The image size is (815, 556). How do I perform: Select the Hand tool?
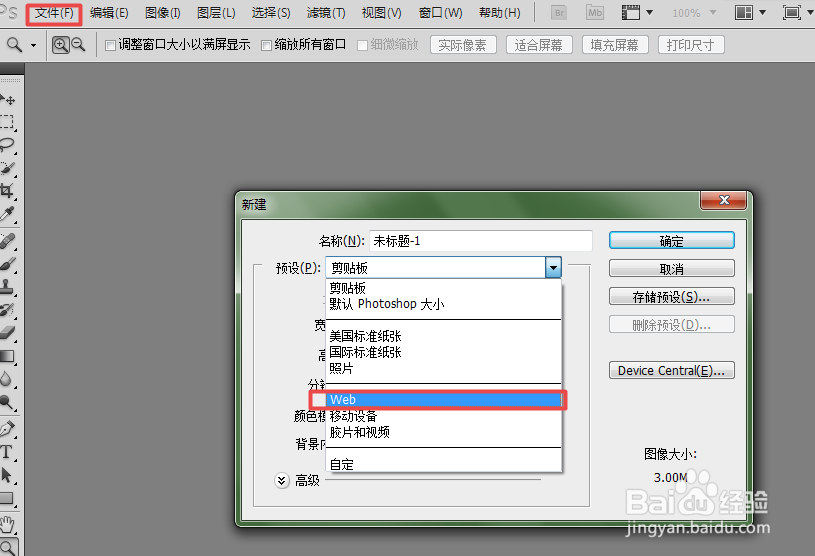[x=7, y=525]
